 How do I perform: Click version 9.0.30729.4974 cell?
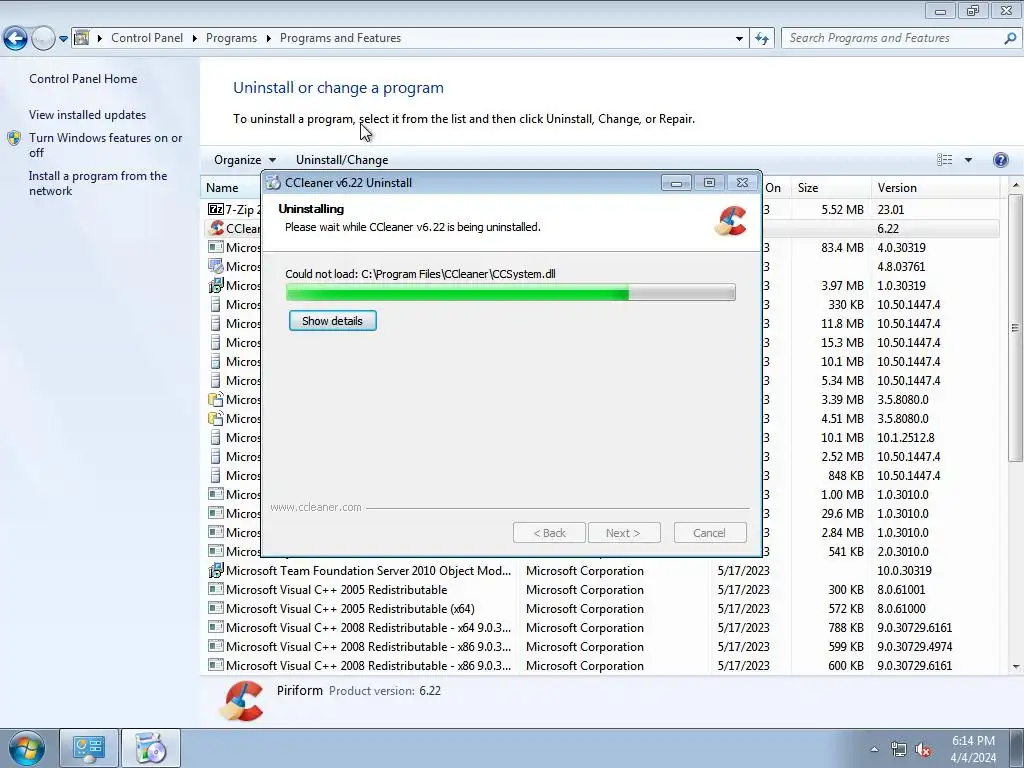(x=914, y=647)
